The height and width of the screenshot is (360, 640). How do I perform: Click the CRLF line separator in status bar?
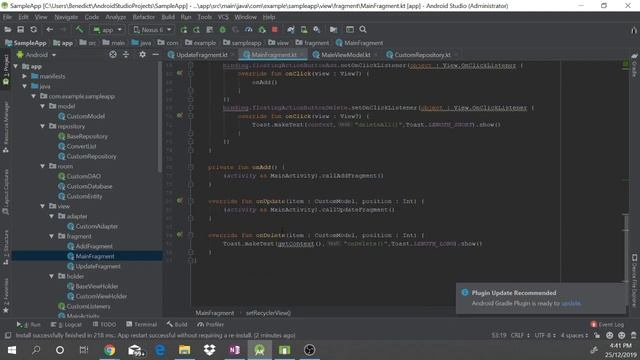point(520,335)
